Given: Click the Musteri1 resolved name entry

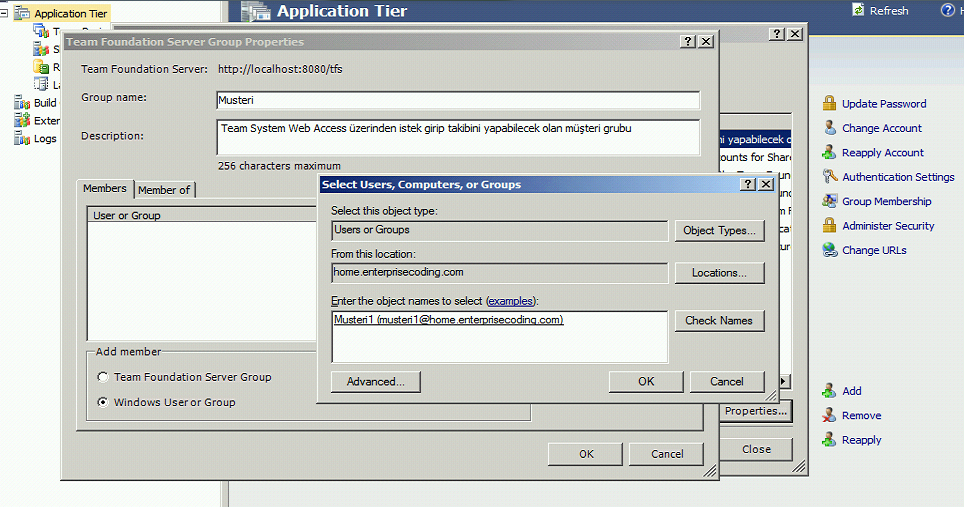Looking at the screenshot, I should [x=448, y=320].
